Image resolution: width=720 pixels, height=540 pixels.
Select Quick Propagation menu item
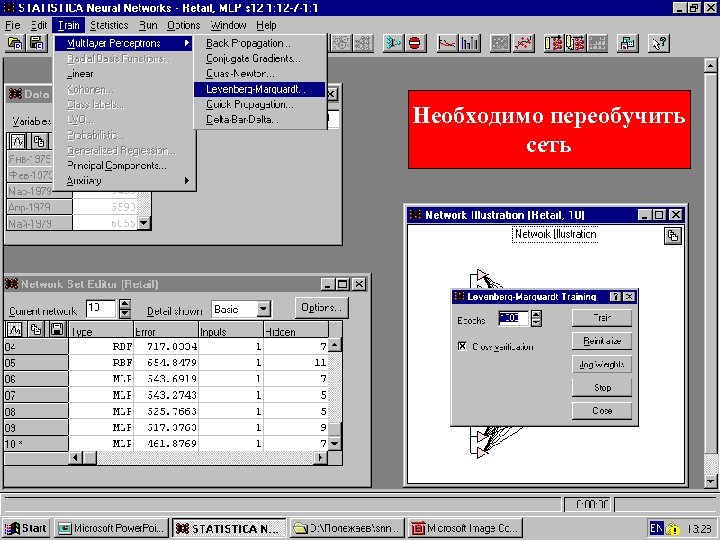259,104
